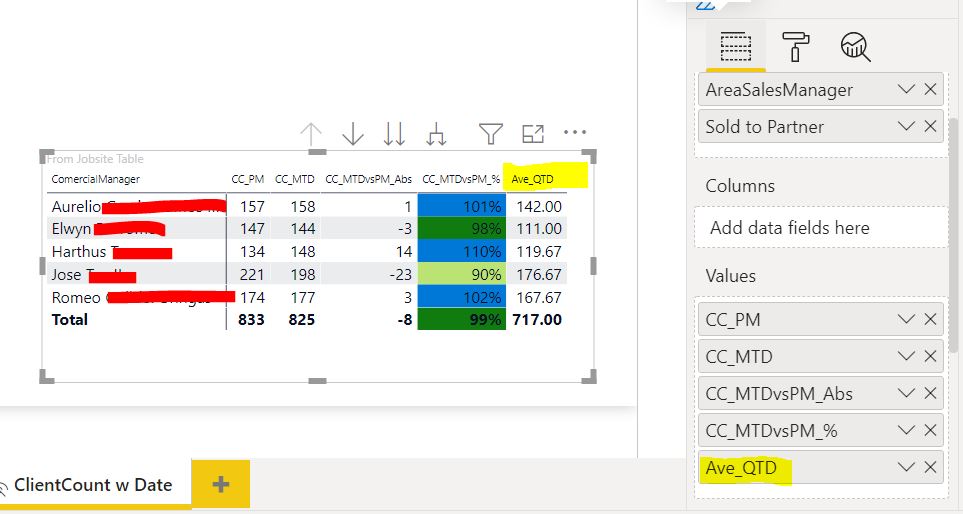
Task: Click the table's bottom-center resize handle
Action: click(318, 381)
